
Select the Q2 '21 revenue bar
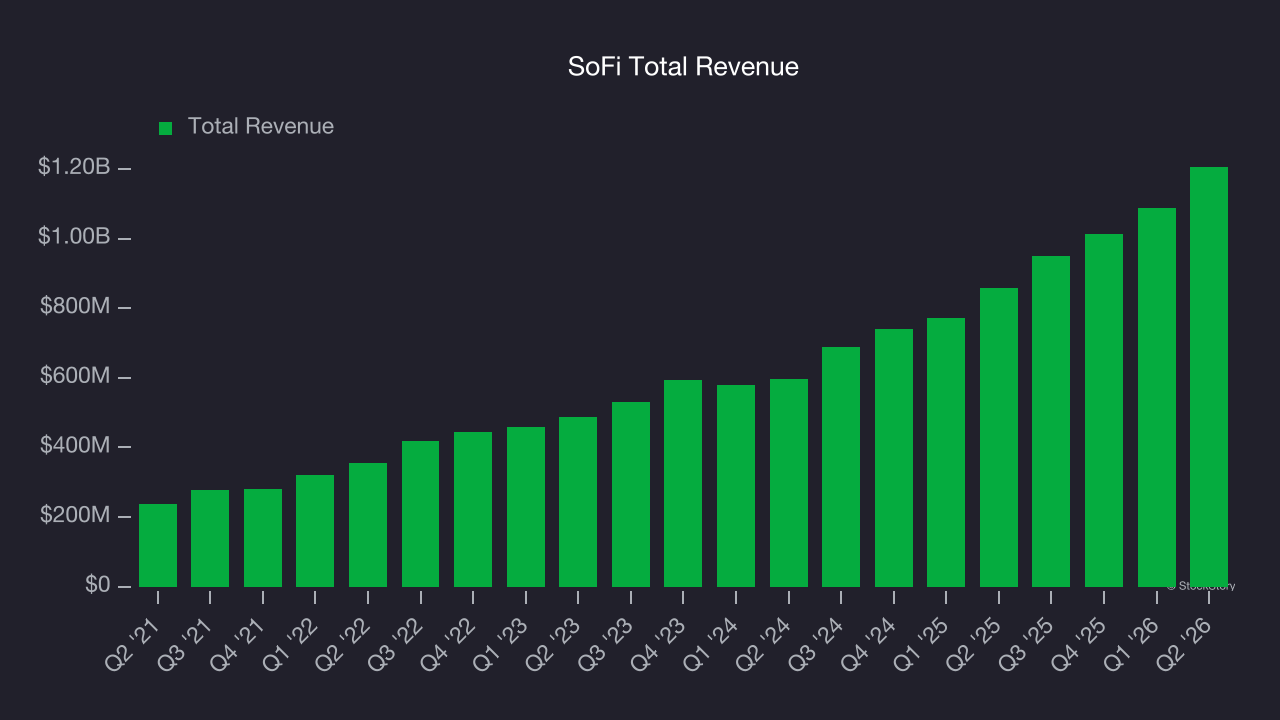click(158, 545)
